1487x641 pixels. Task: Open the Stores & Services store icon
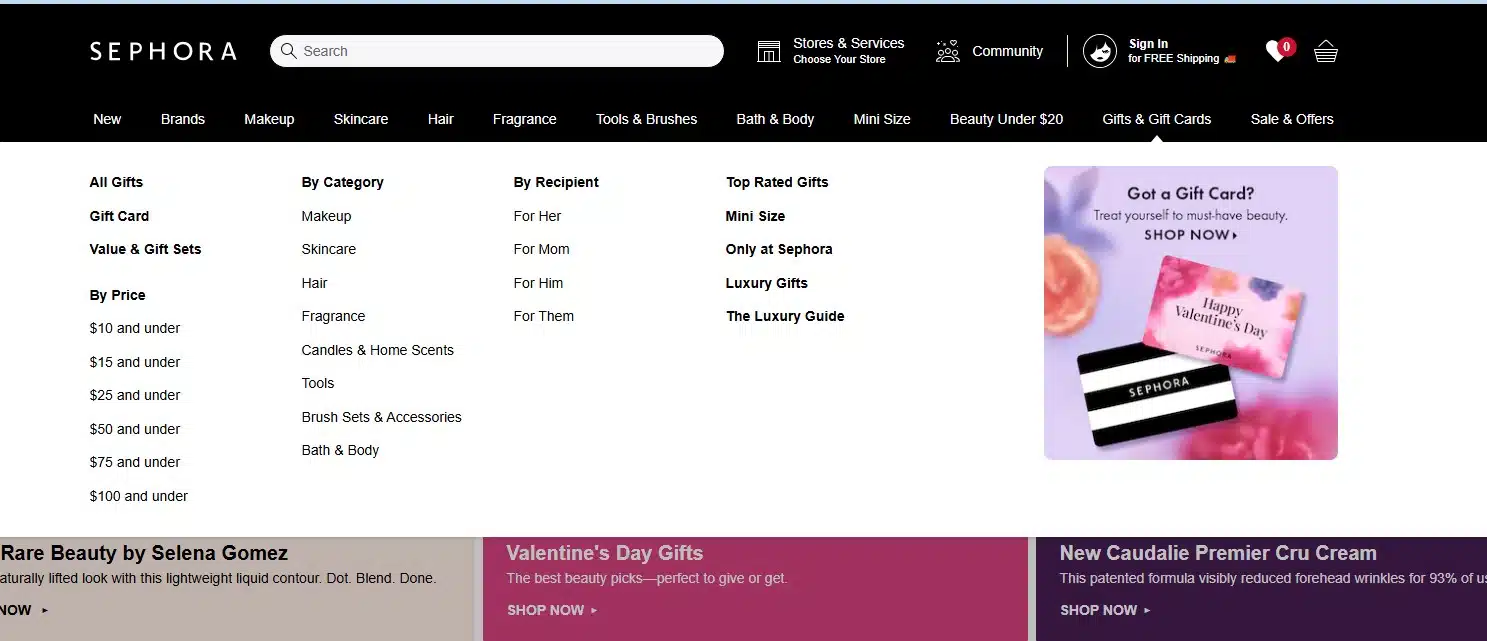769,51
